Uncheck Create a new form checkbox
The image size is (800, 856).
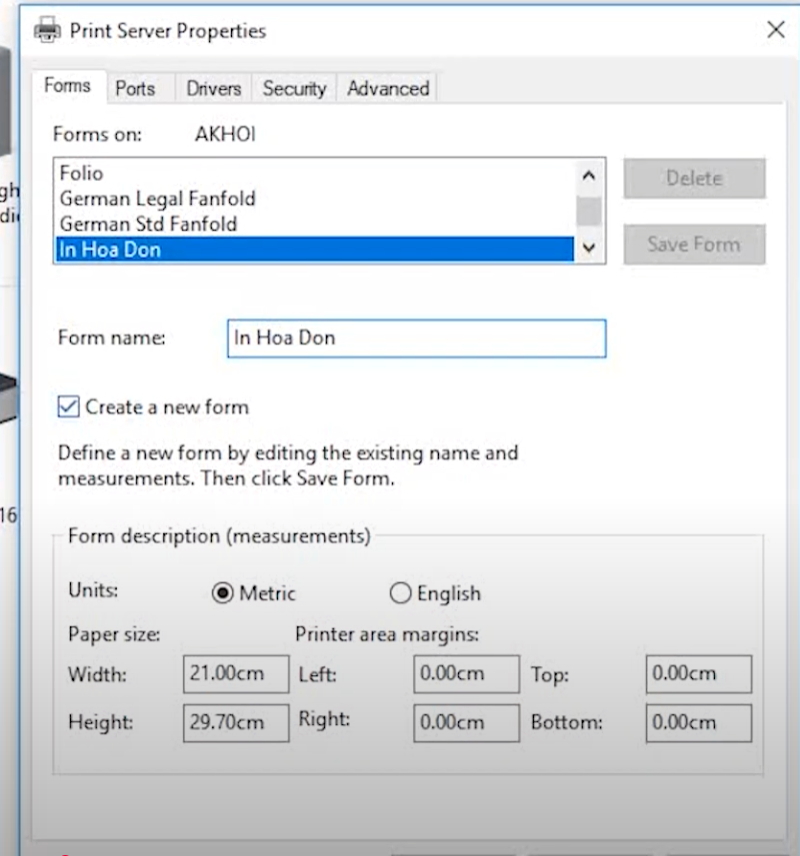coord(69,407)
